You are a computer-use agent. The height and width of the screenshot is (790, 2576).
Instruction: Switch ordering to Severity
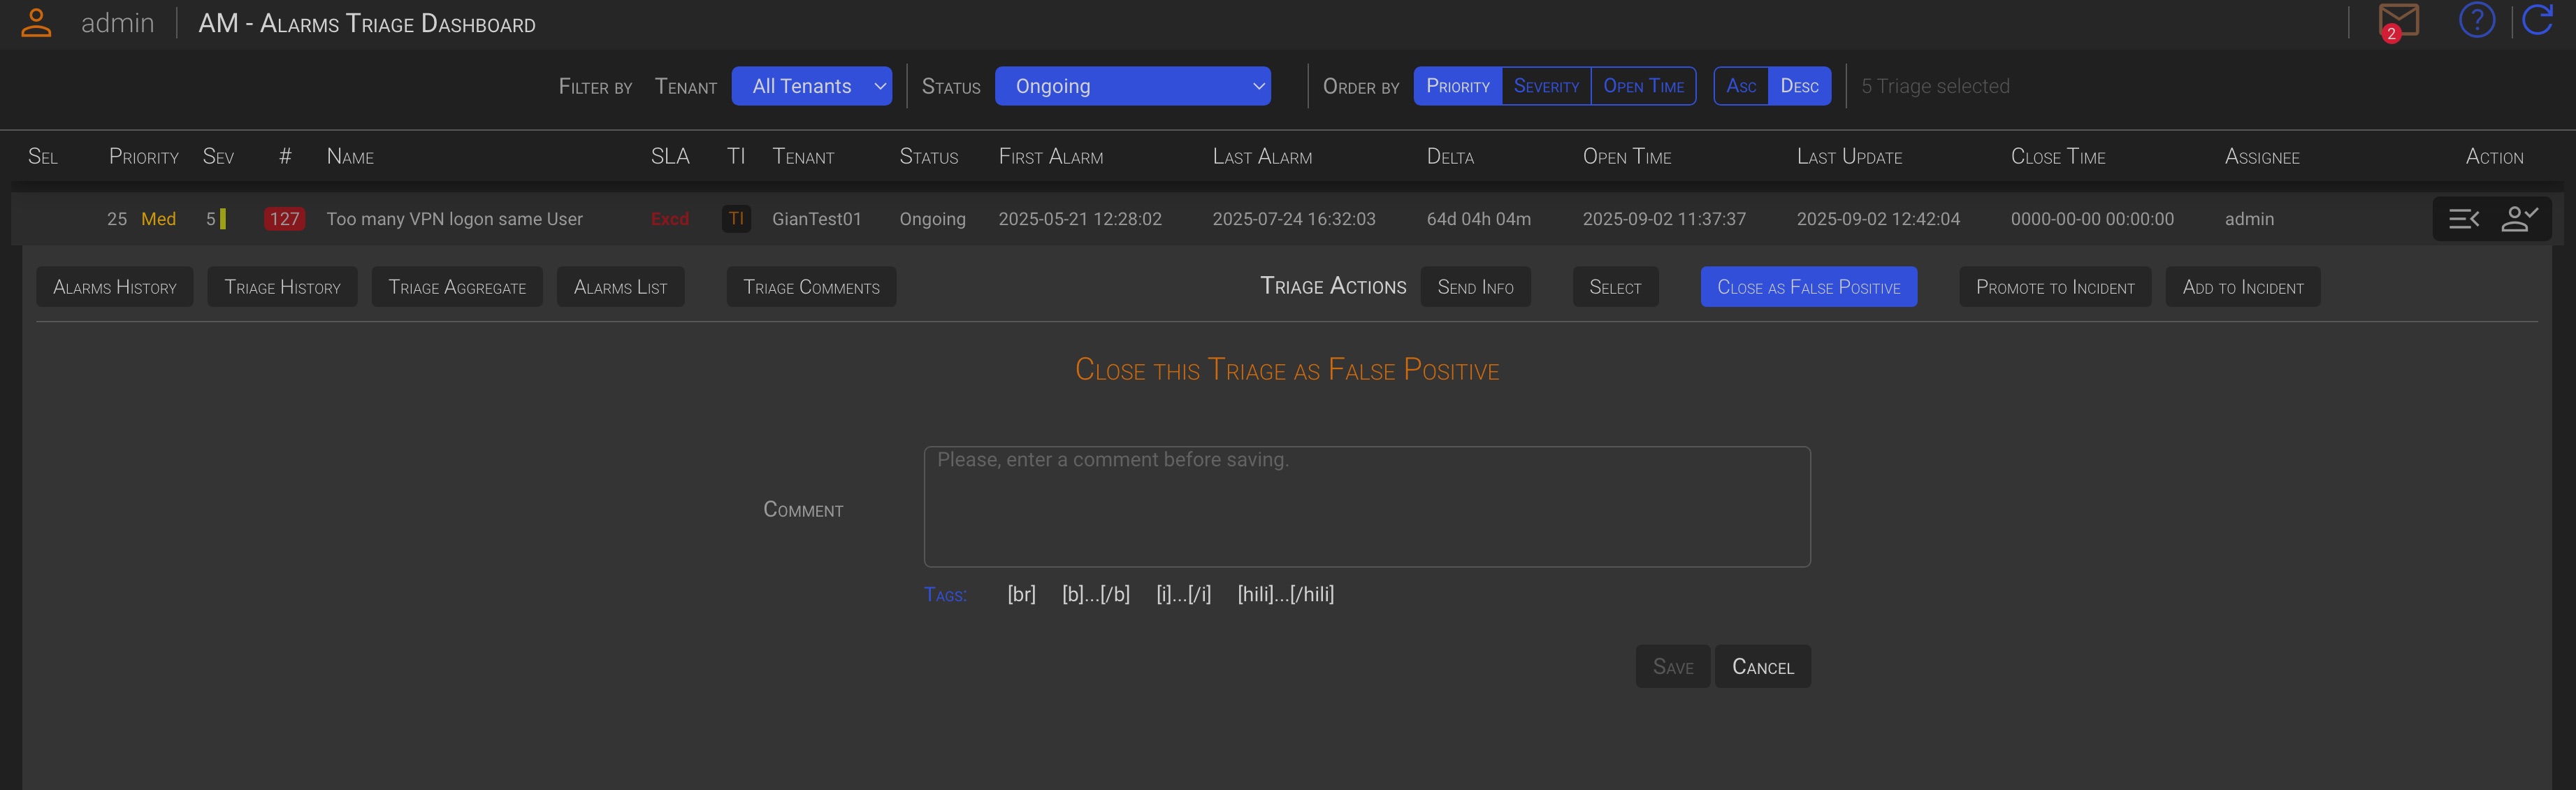click(1546, 86)
